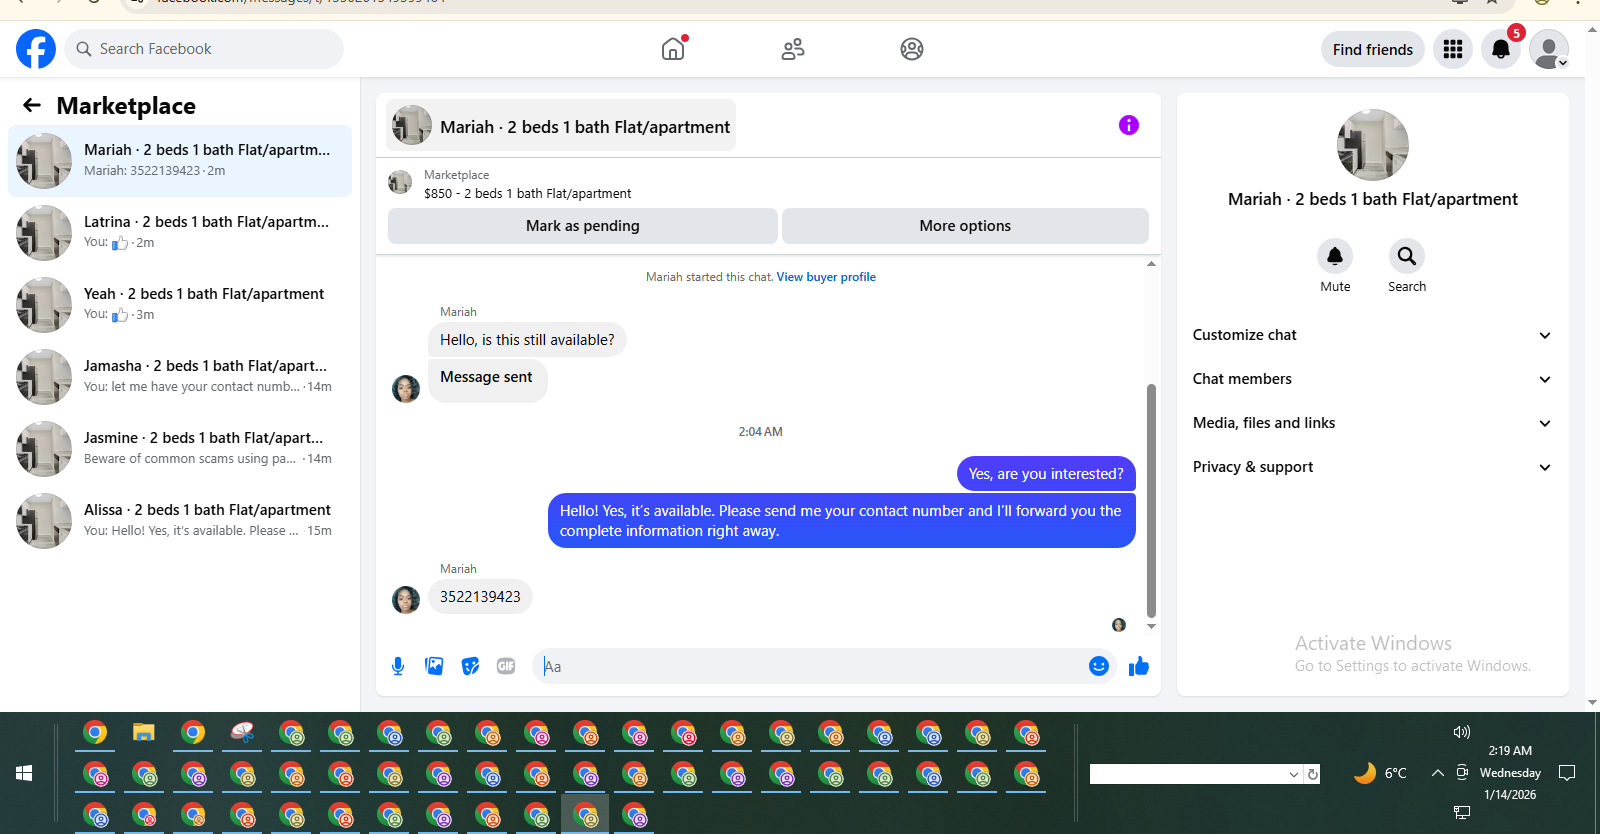
Task: Open the Friends icon in top navigation
Action: point(793,49)
